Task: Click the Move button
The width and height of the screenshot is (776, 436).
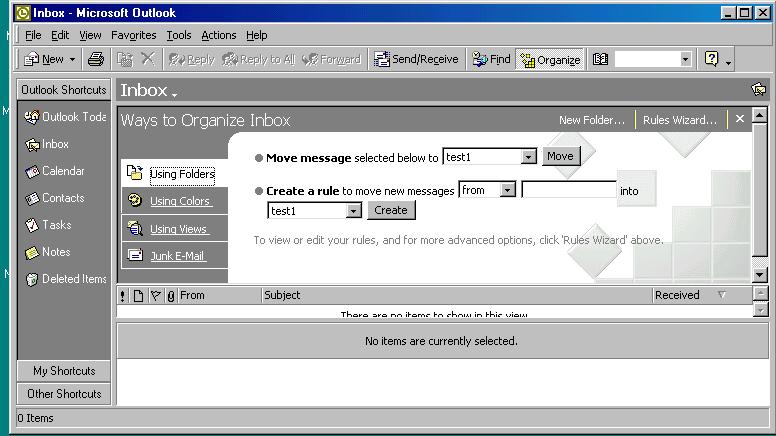Action: 561,156
